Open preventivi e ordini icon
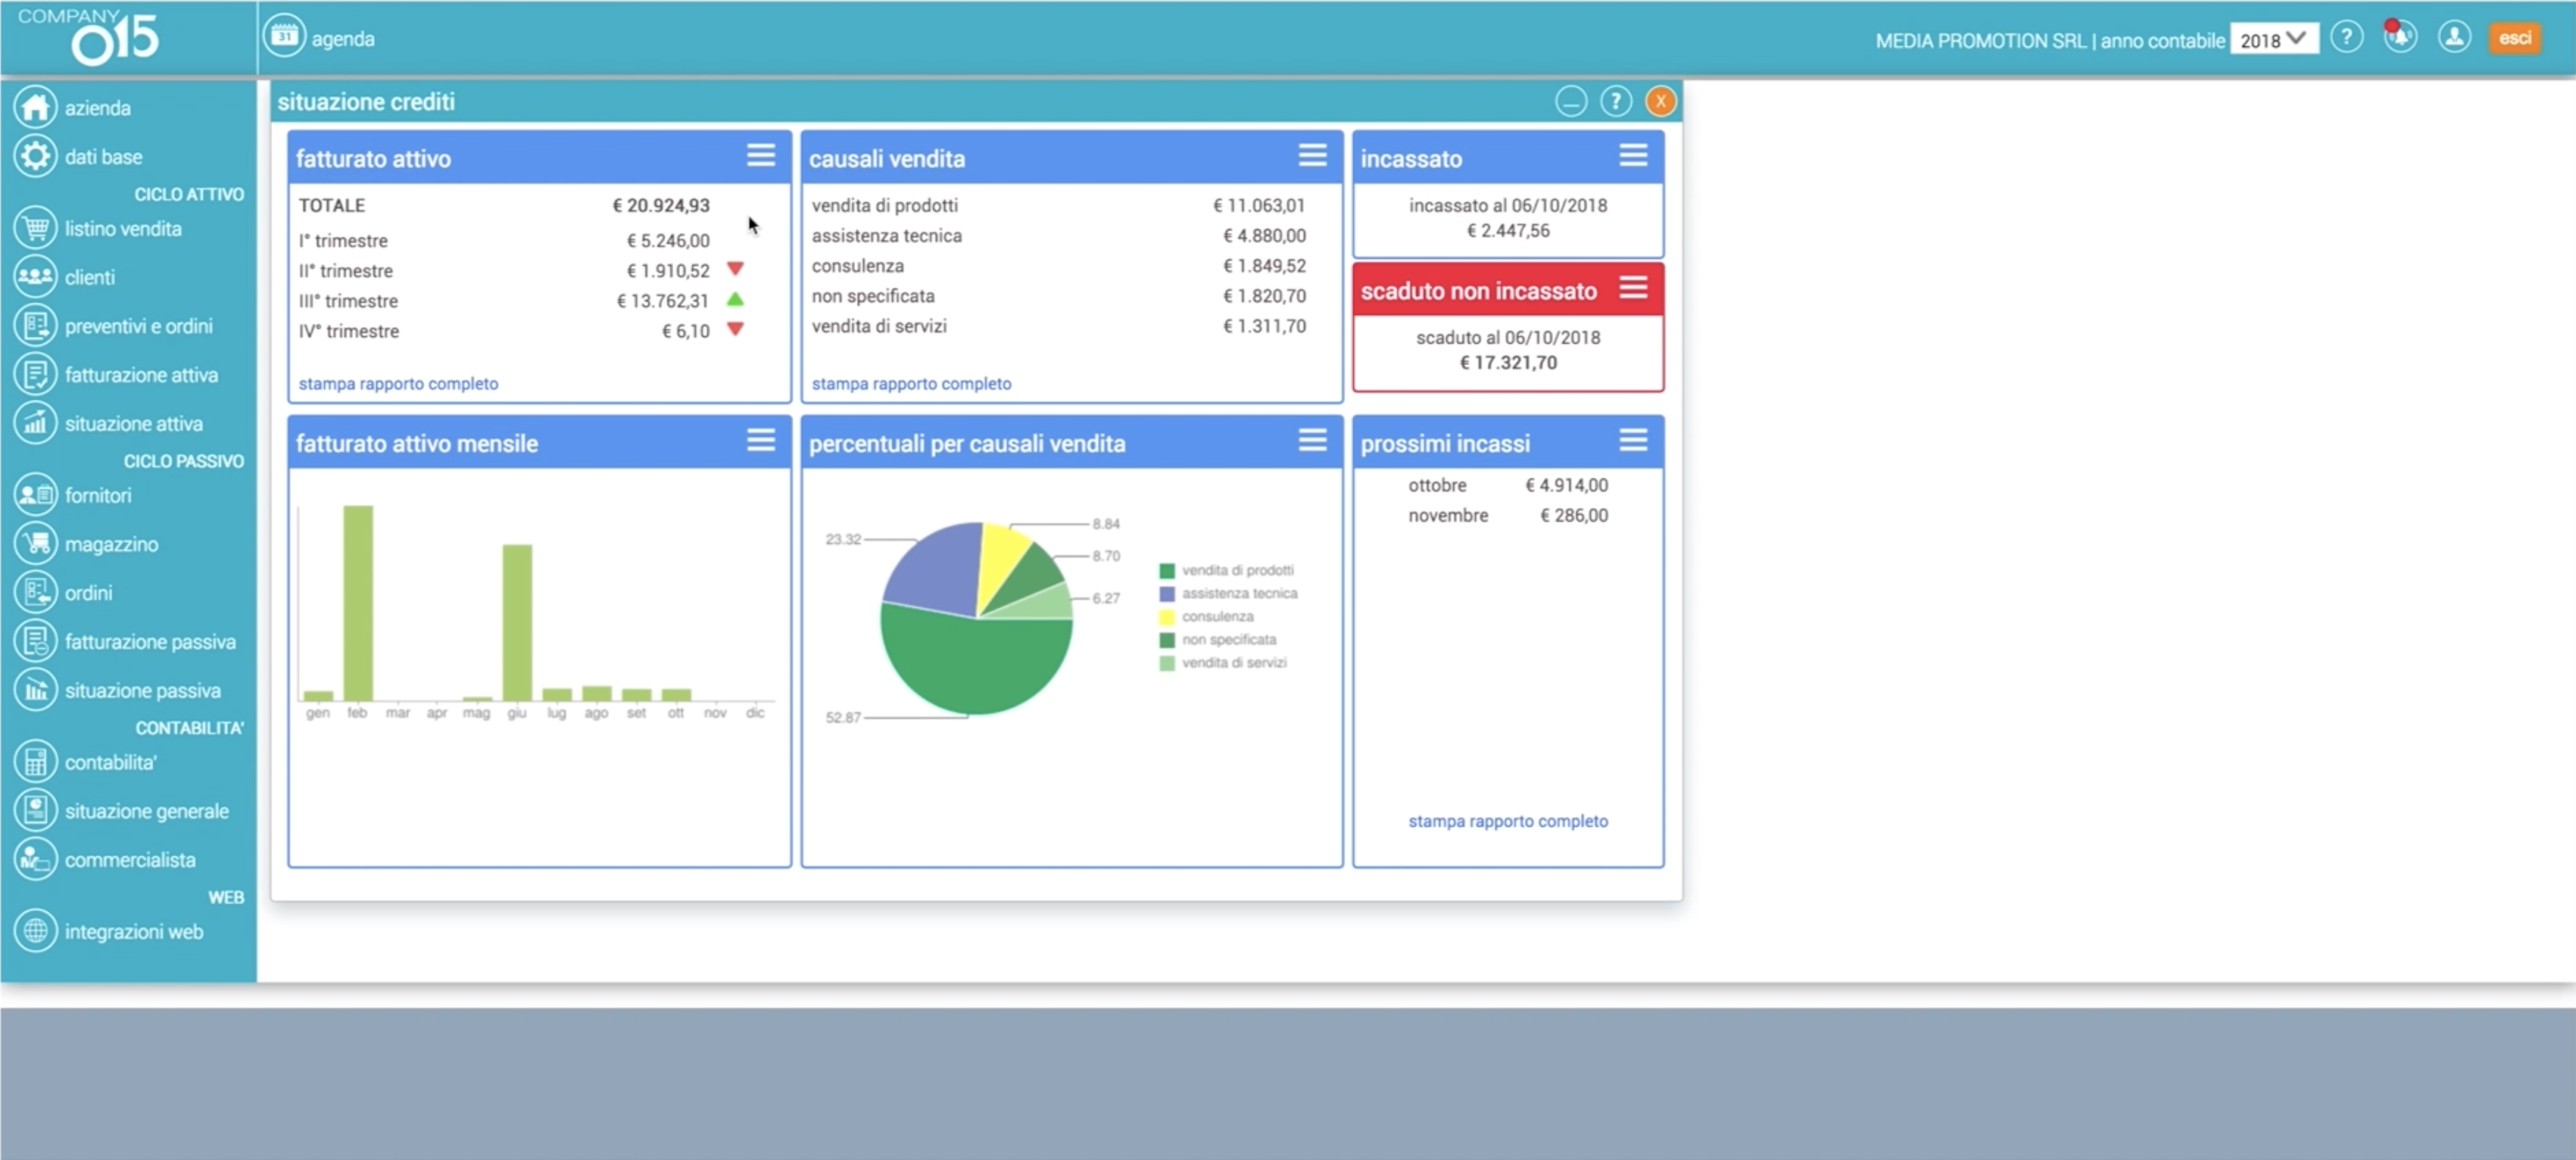This screenshot has height=1160, width=2576. [36, 325]
